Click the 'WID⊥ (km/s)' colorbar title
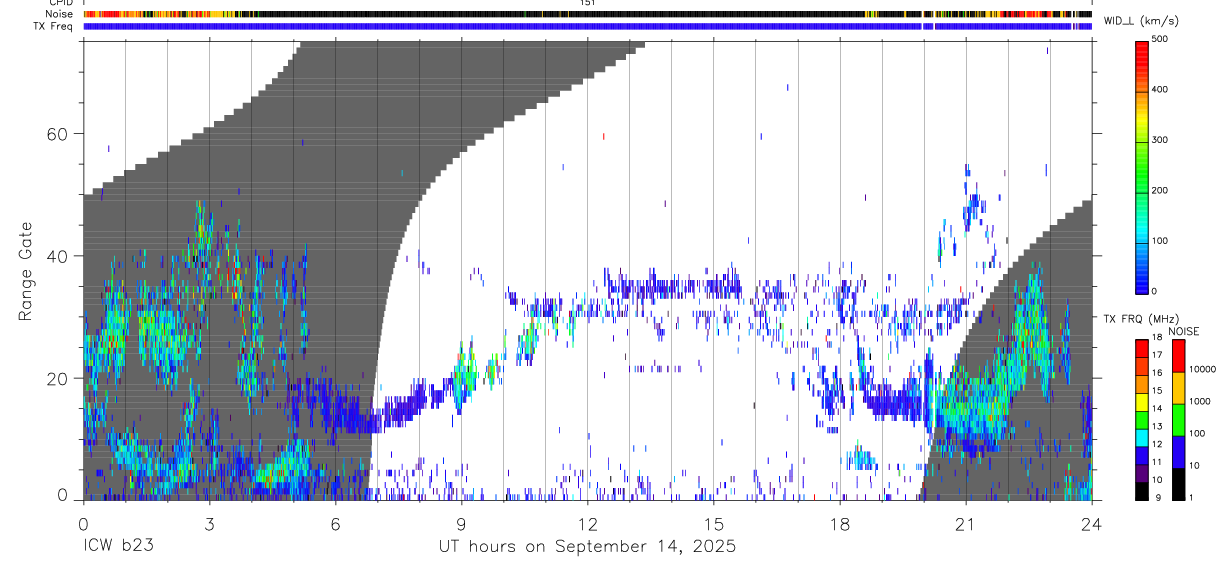Viewport: 1228px width, 567px height. [x=1140, y=21]
